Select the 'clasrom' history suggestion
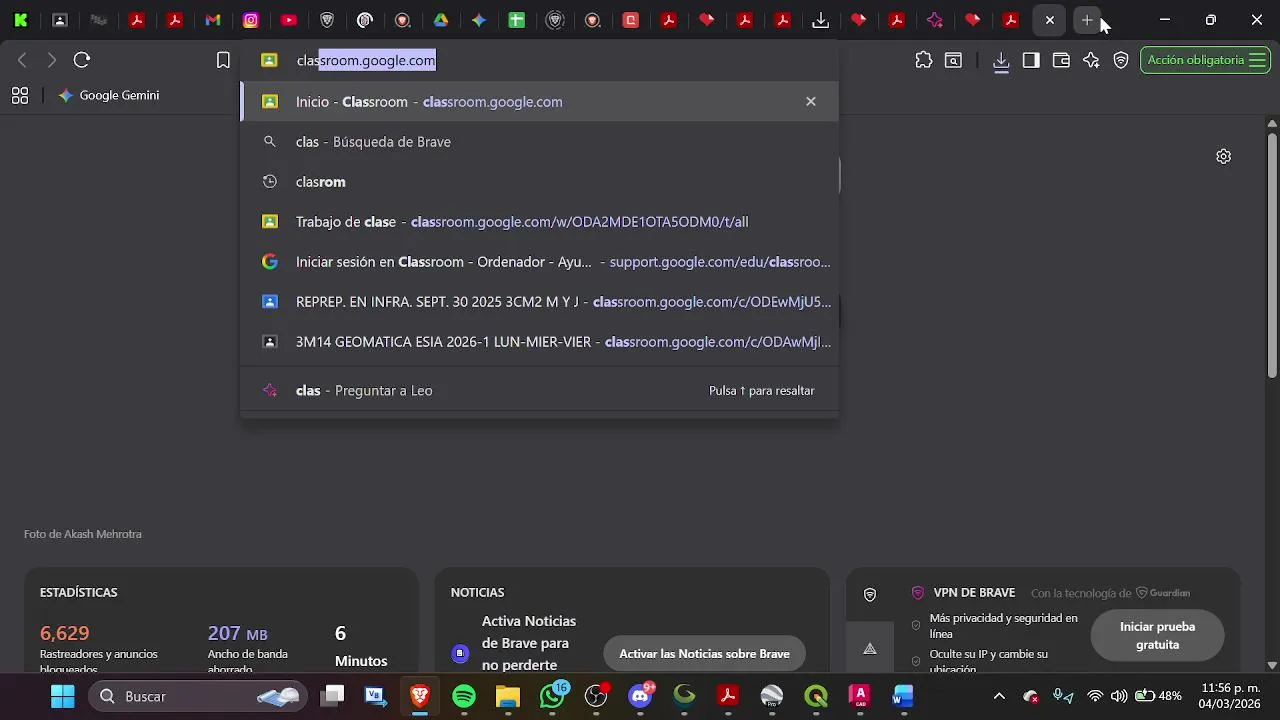The height and width of the screenshot is (720, 1280). point(539,181)
